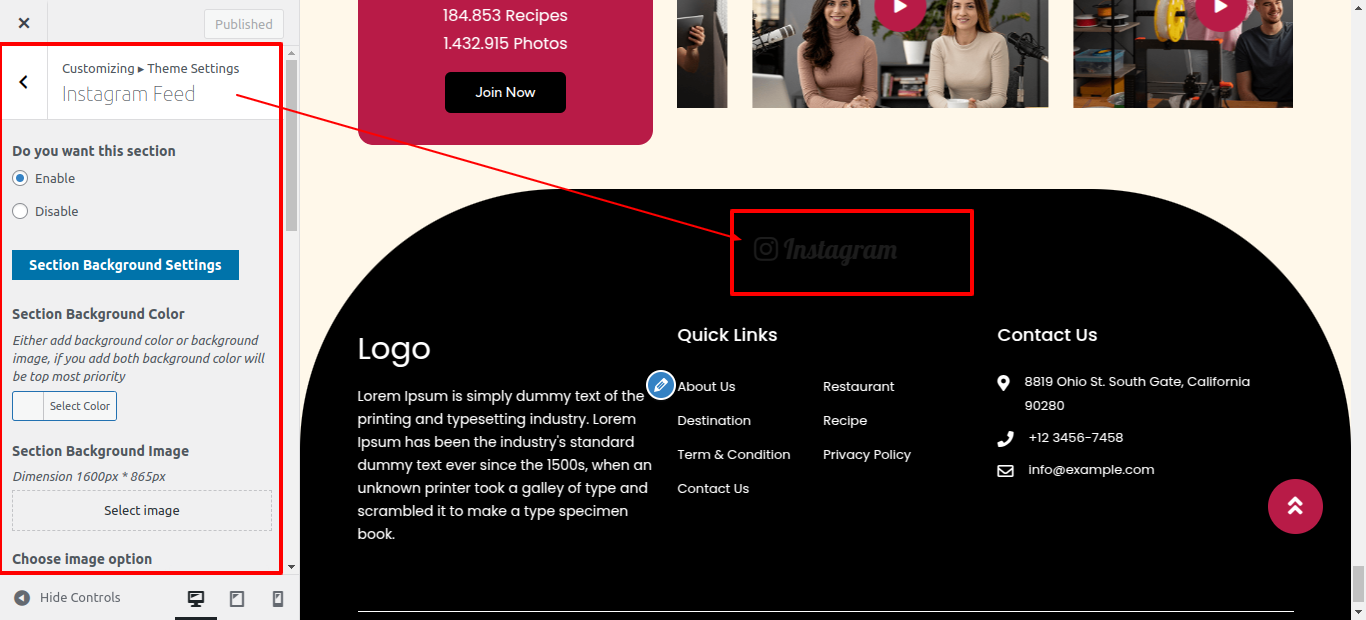This screenshot has width=1366, height=620.
Task: Click the Select image upload box
Action: tap(142, 510)
